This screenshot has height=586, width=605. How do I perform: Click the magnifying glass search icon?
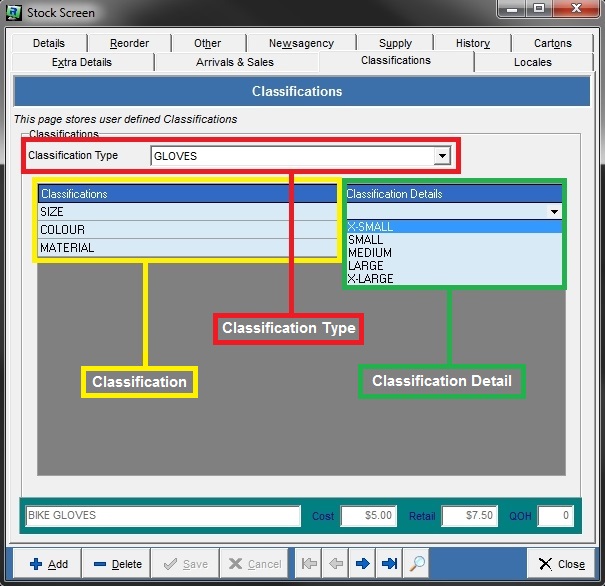(x=417, y=564)
